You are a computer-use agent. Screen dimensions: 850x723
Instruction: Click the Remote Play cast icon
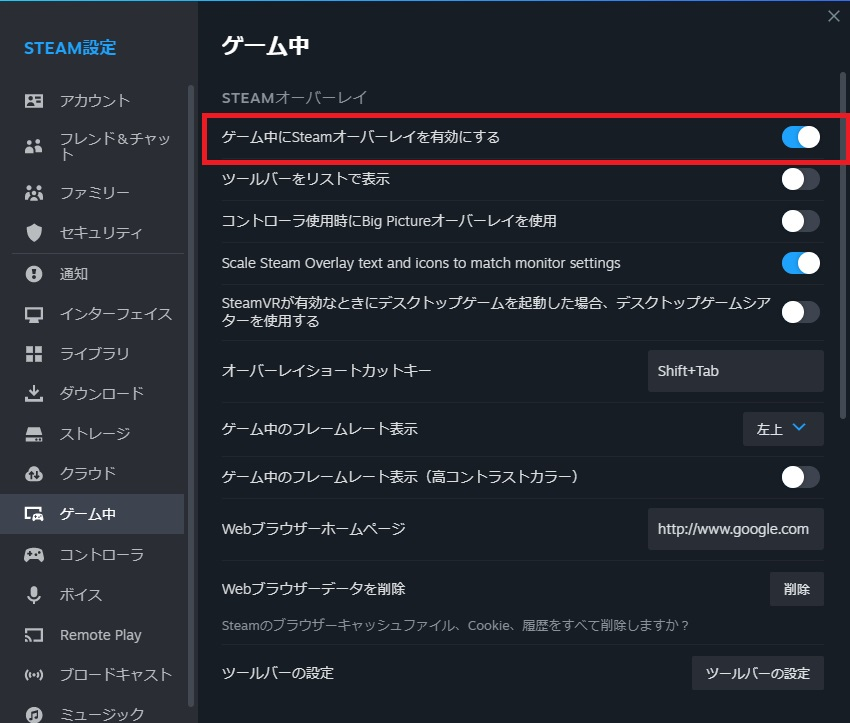(34, 635)
